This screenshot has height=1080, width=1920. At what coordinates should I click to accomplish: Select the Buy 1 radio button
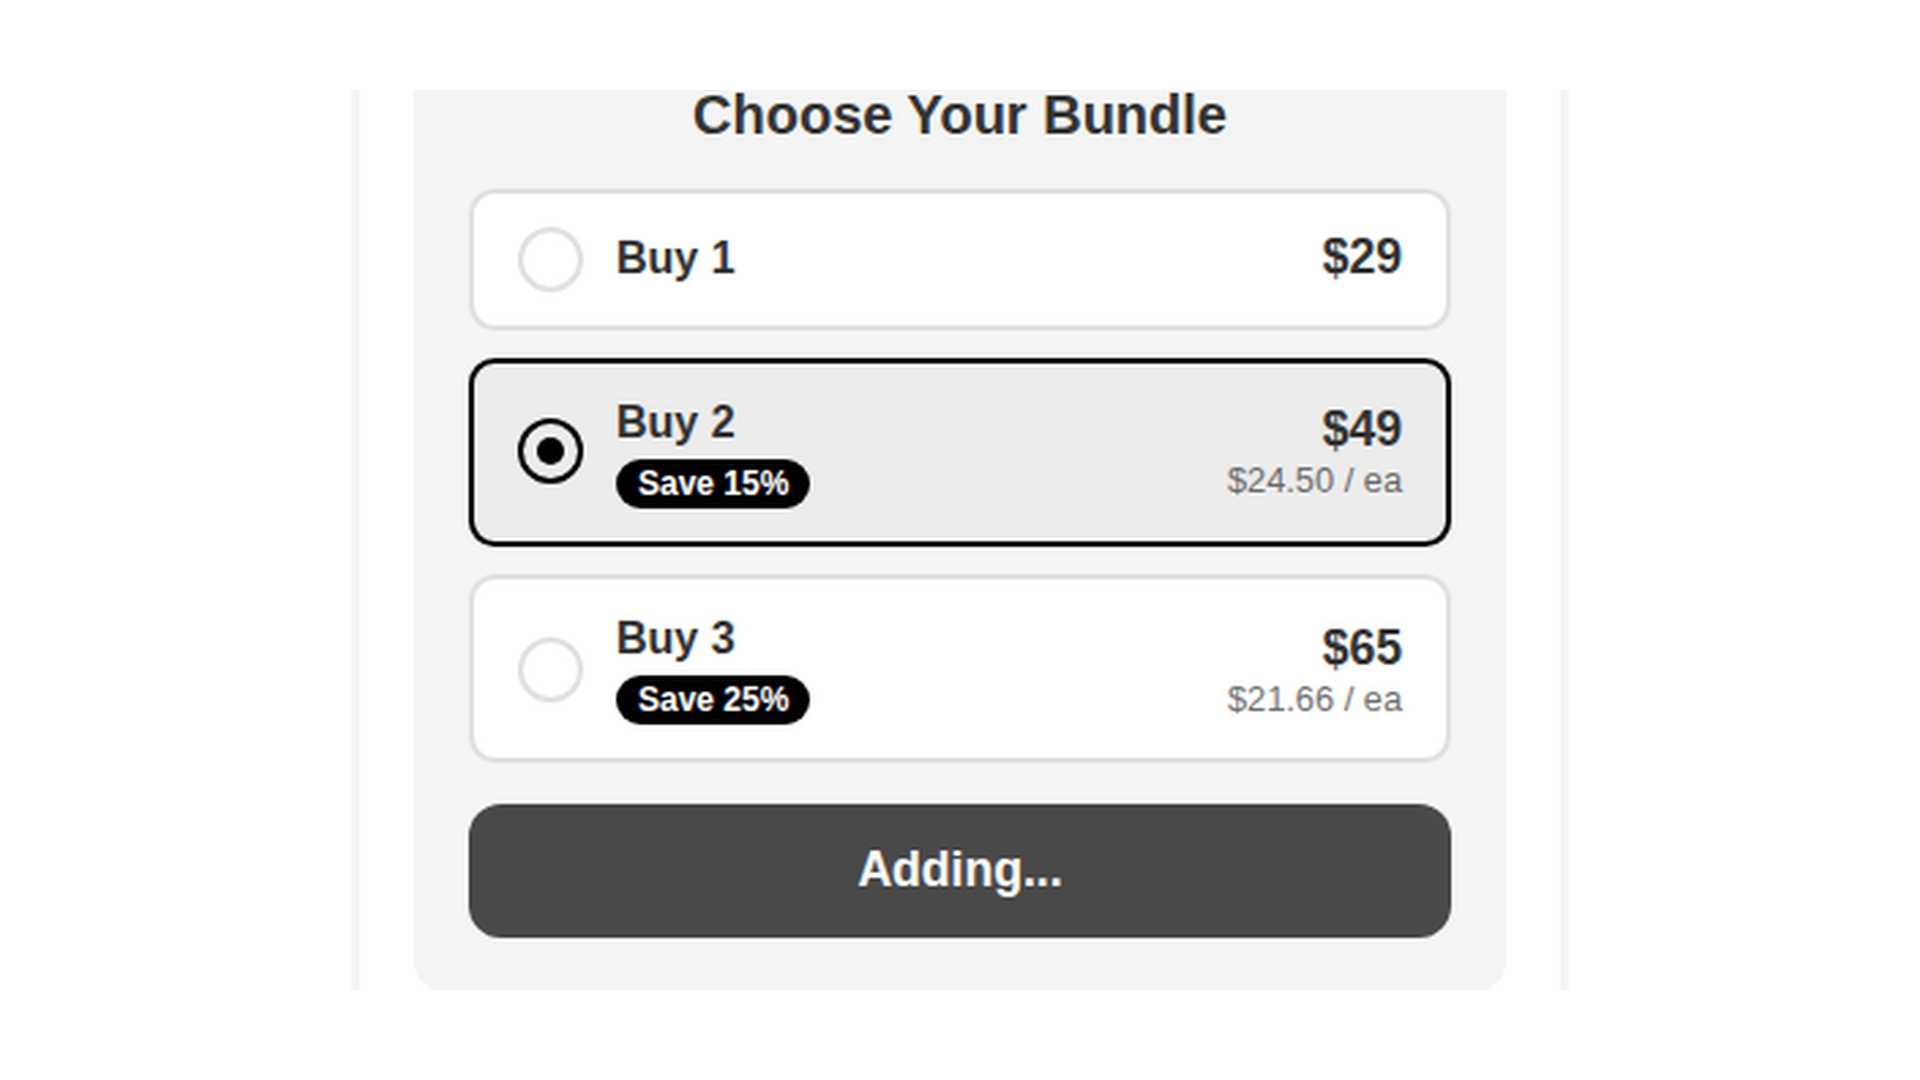pos(551,259)
